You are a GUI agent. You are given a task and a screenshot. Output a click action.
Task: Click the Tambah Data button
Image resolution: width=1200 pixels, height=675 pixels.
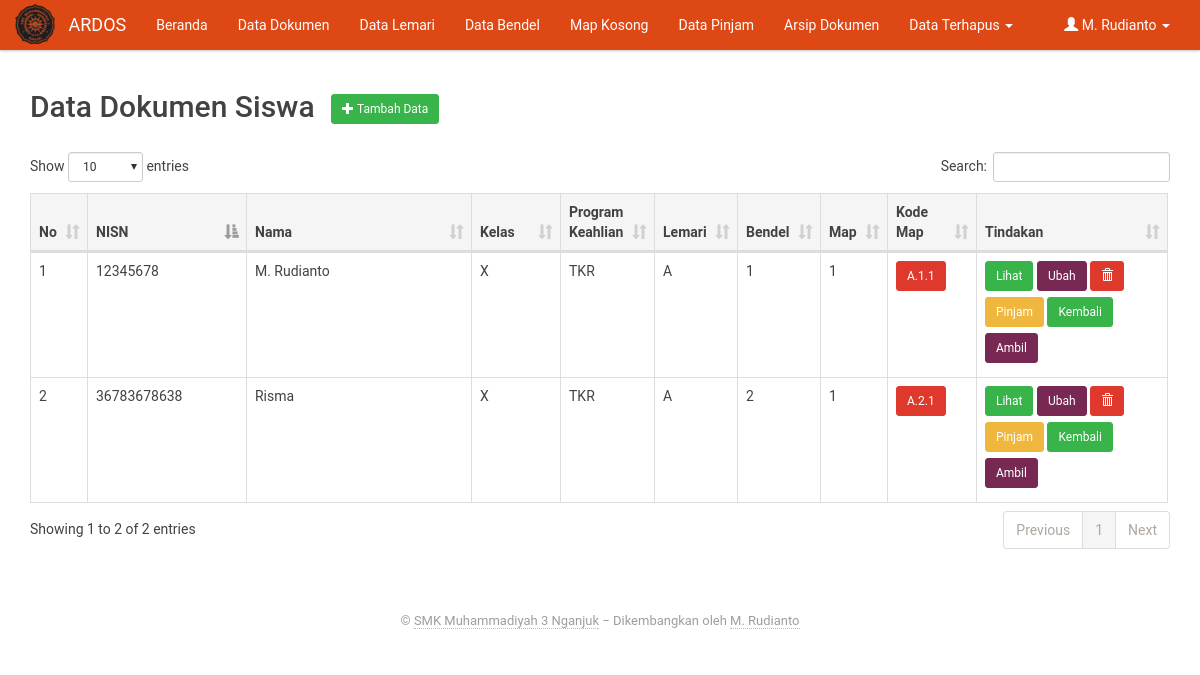pyautogui.click(x=385, y=109)
